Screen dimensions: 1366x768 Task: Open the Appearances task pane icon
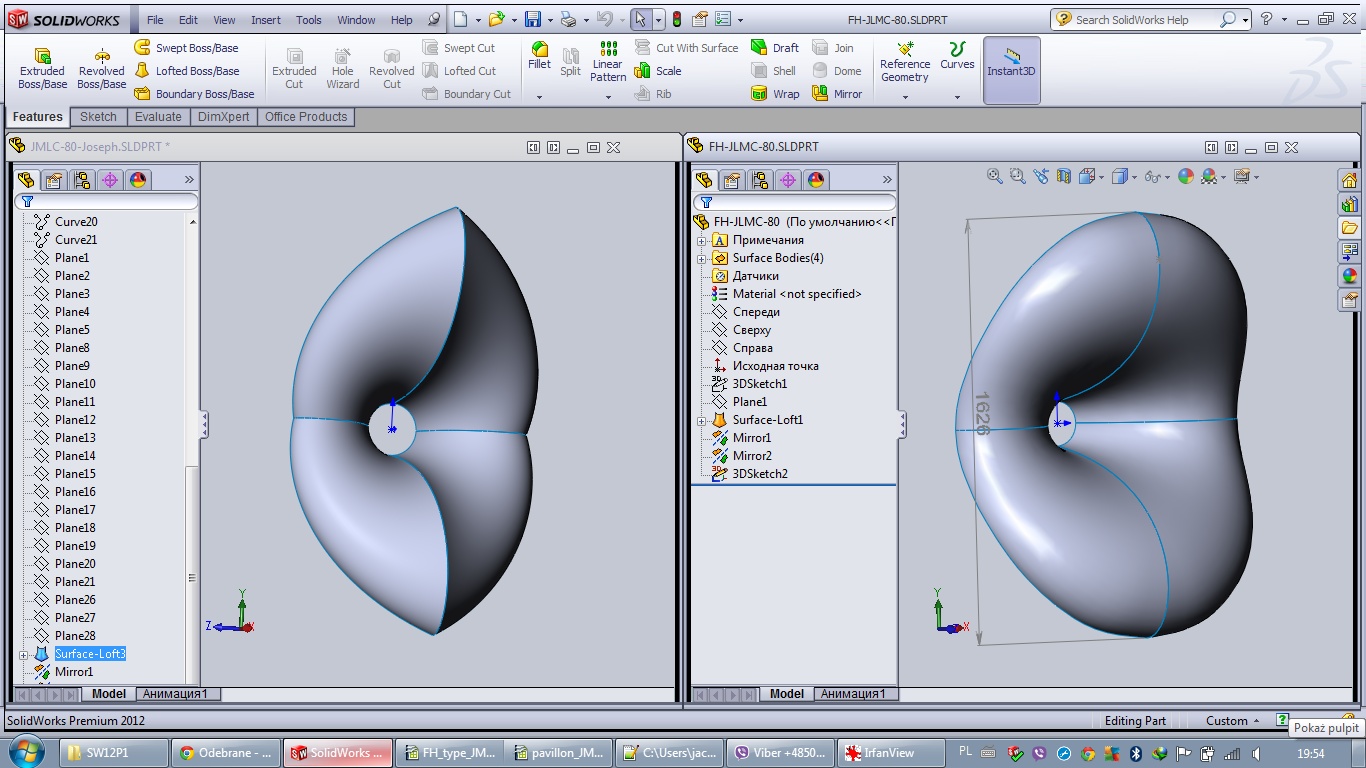(x=1350, y=276)
